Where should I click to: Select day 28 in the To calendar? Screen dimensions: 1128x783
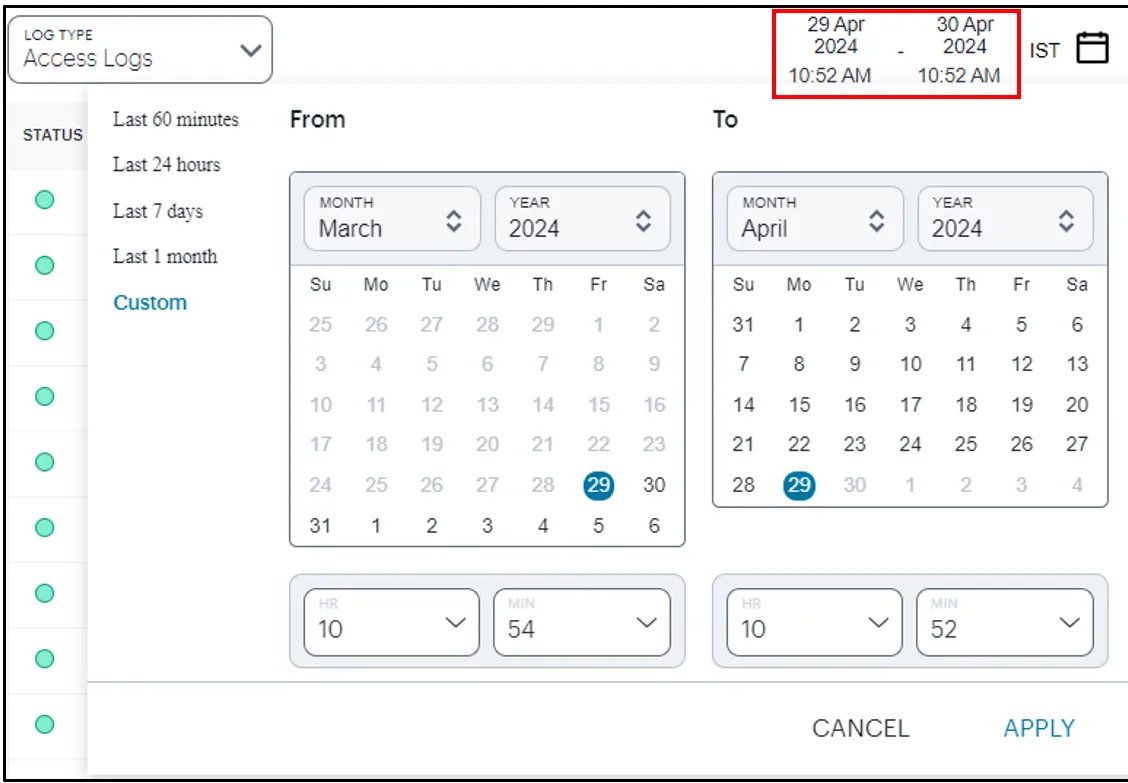pos(743,485)
